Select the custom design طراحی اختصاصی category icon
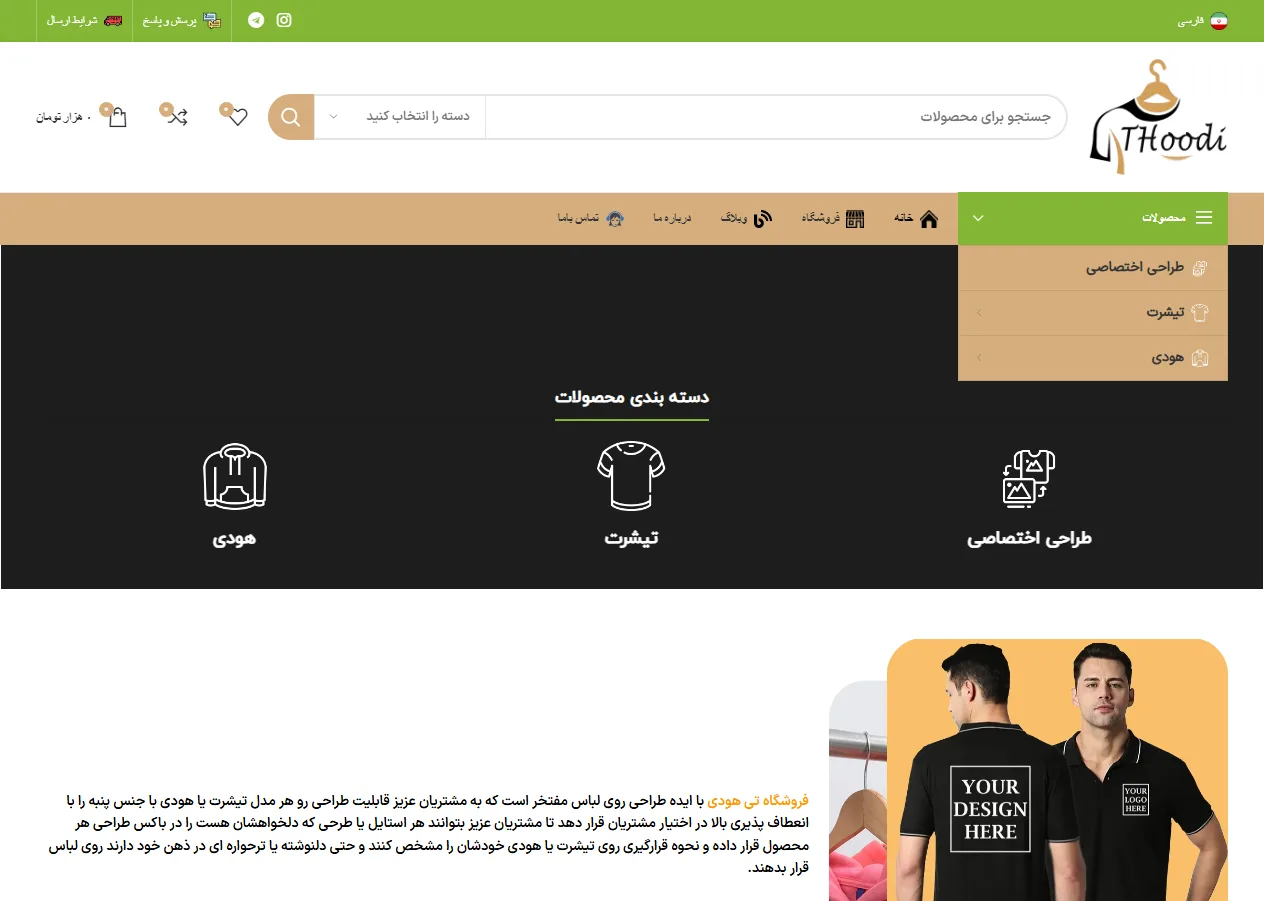The image size is (1264, 901). (1029, 479)
